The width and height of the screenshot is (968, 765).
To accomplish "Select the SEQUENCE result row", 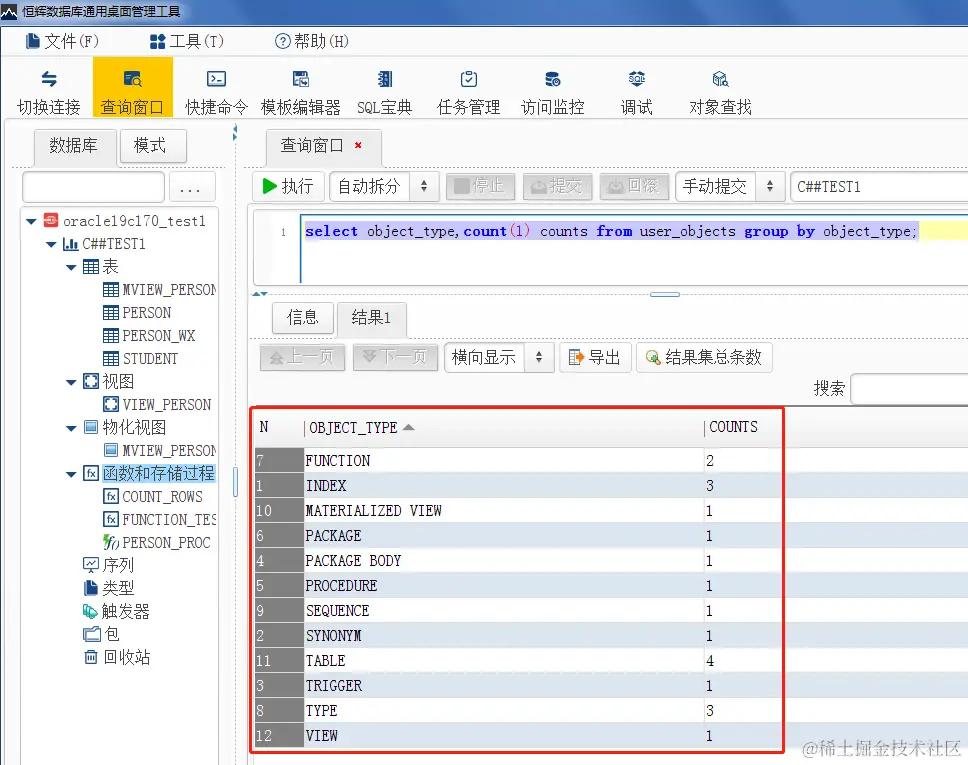I will (x=519, y=611).
